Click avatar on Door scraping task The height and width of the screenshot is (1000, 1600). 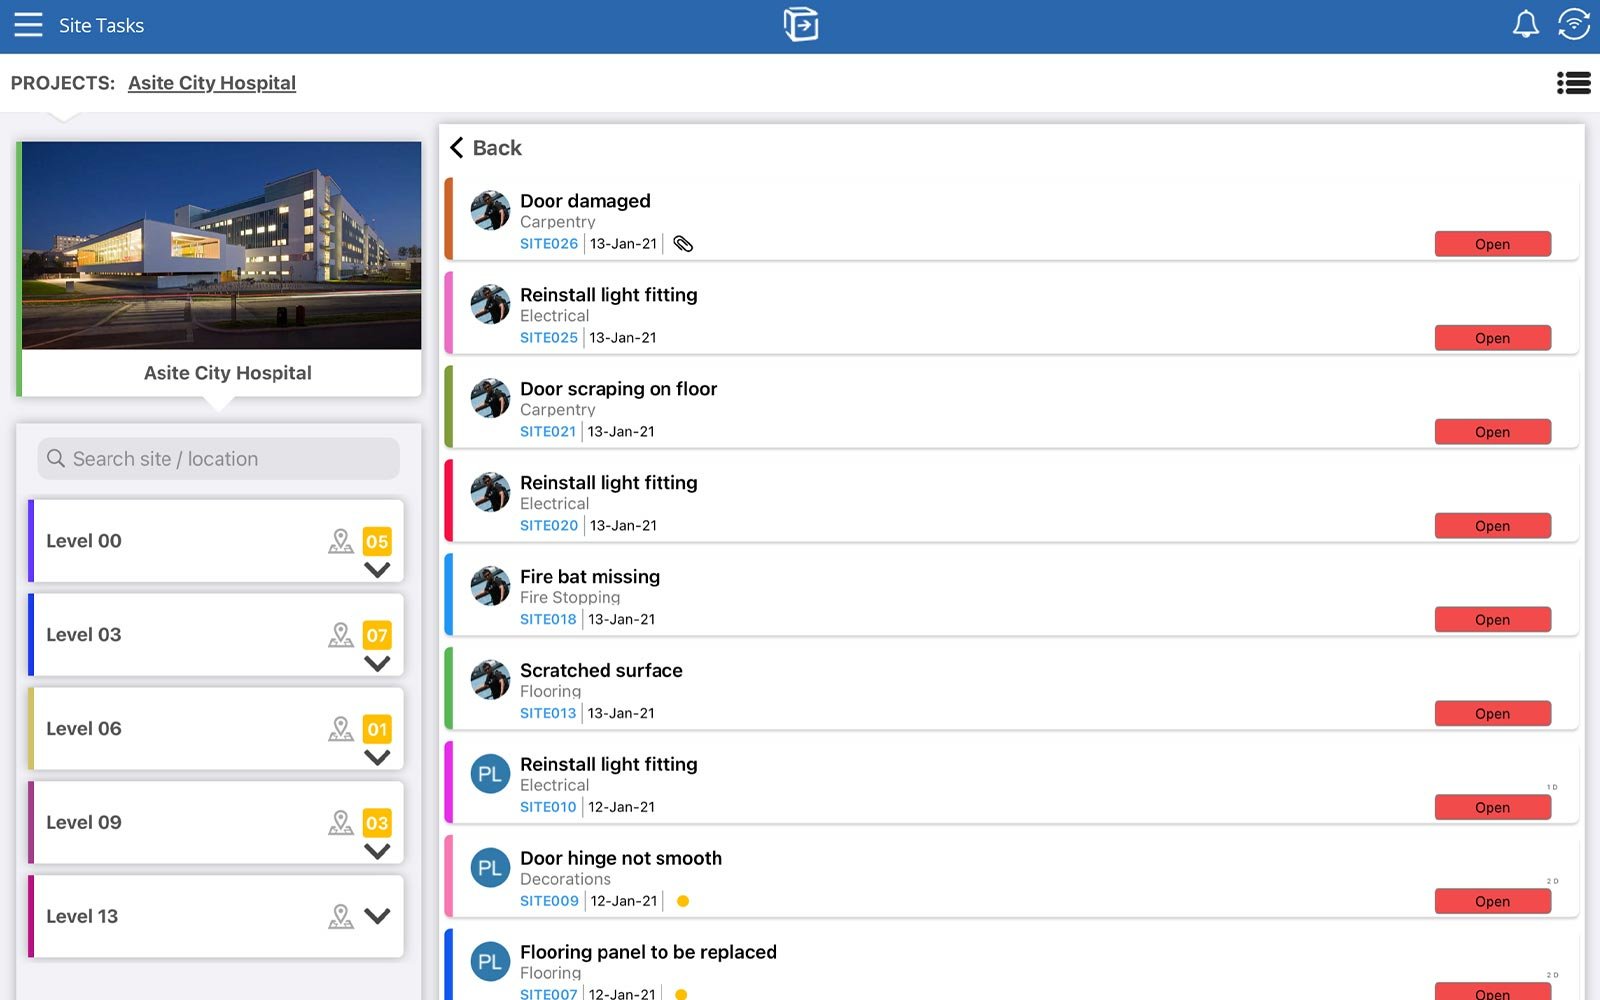point(490,399)
